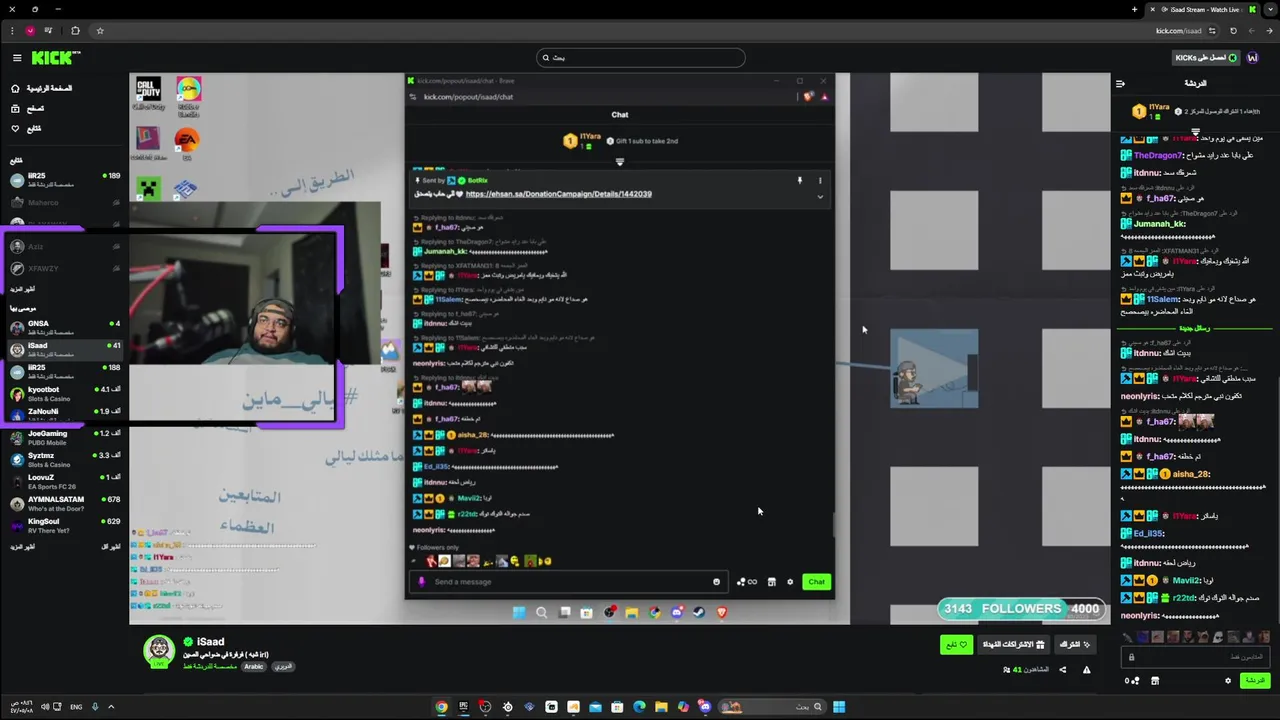1280x720 pixels.
Task: Click Chat button in streamed popout window
Action: pos(817,582)
